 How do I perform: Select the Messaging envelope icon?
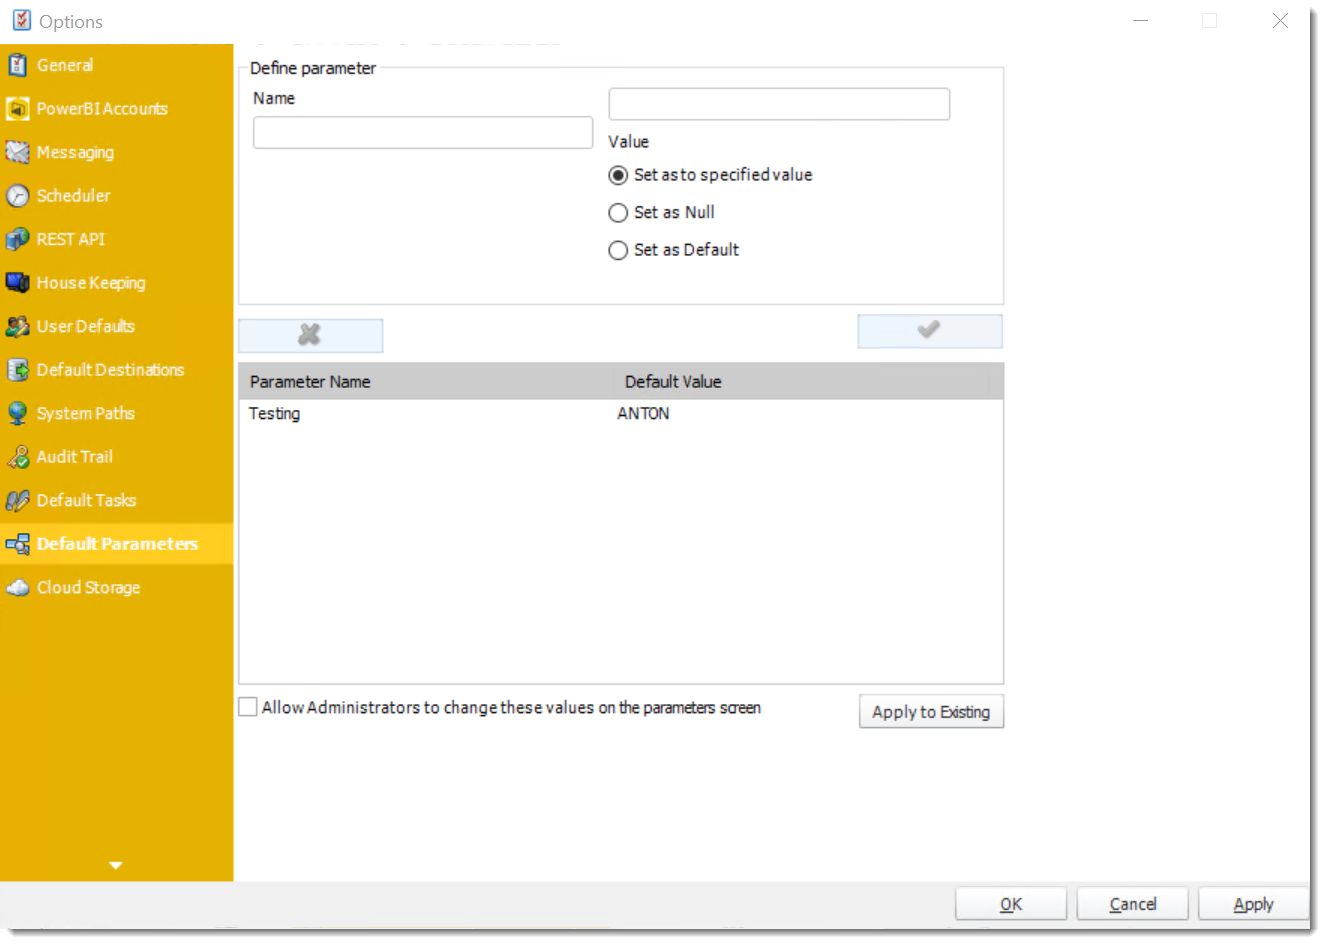click(17, 153)
